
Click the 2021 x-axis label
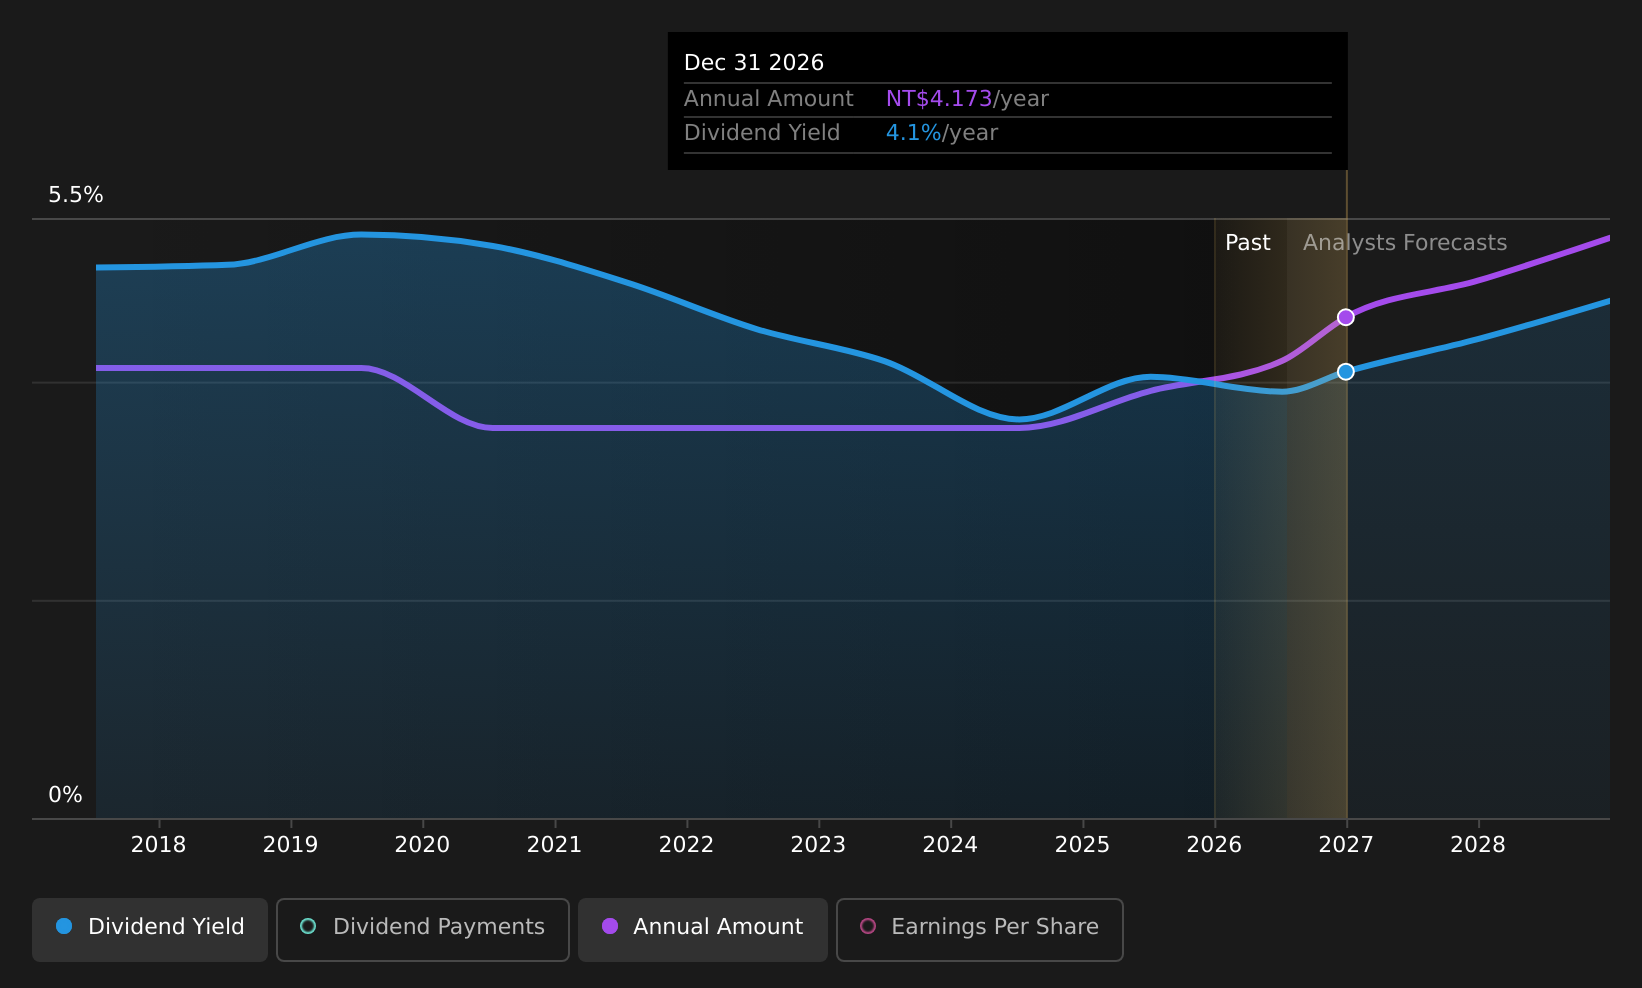tap(554, 845)
